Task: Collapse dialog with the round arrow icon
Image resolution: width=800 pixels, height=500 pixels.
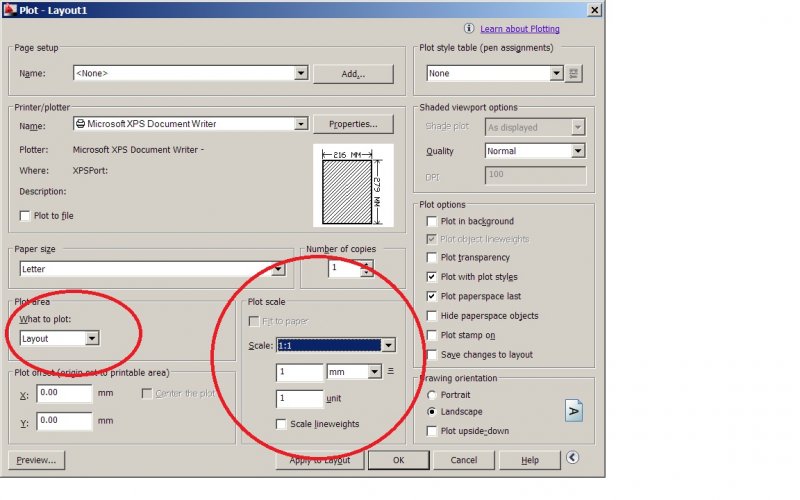Action: (x=572, y=458)
